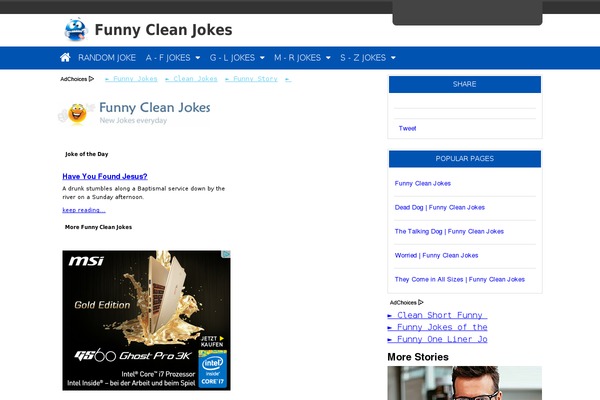Click the Funny Story ad link
This screenshot has height=400, width=600.
(x=251, y=79)
